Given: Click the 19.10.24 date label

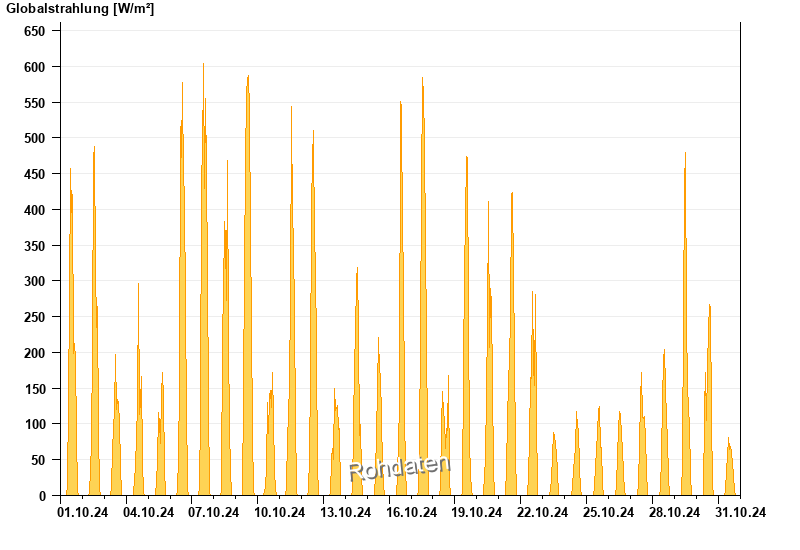Looking at the screenshot, I should tap(477, 512).
